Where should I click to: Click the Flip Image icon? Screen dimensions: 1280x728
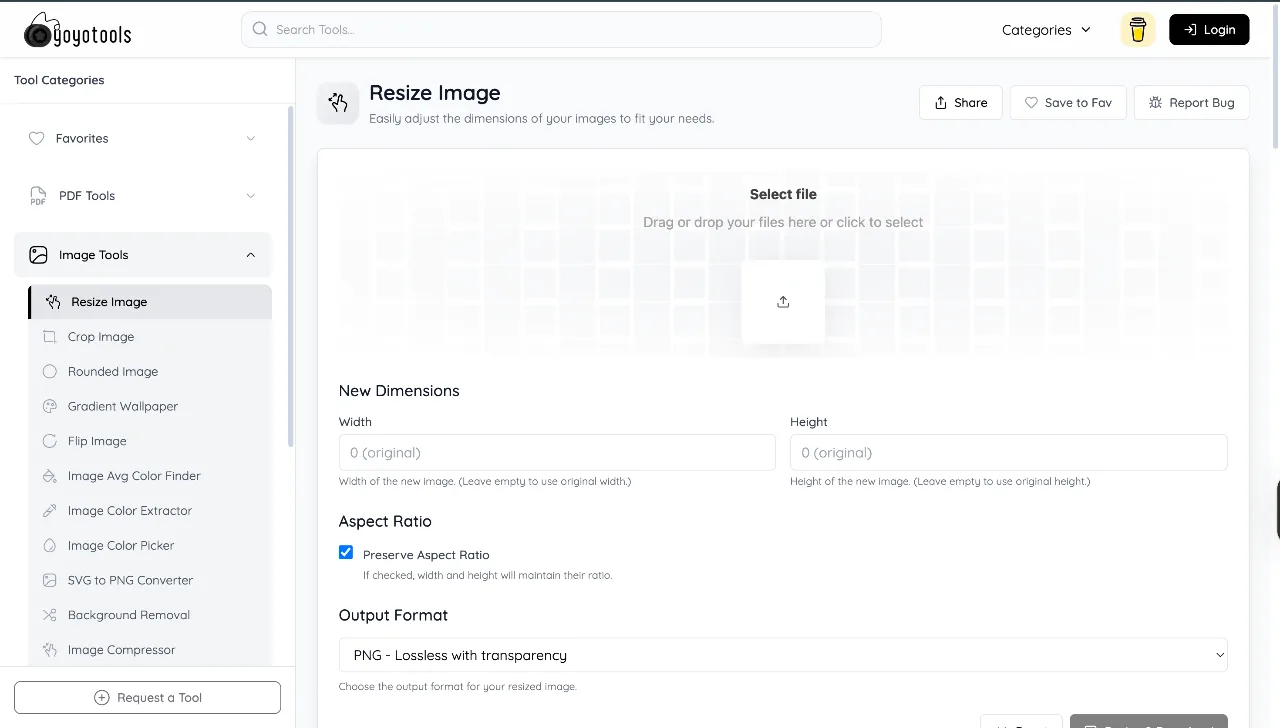(50, 441)
